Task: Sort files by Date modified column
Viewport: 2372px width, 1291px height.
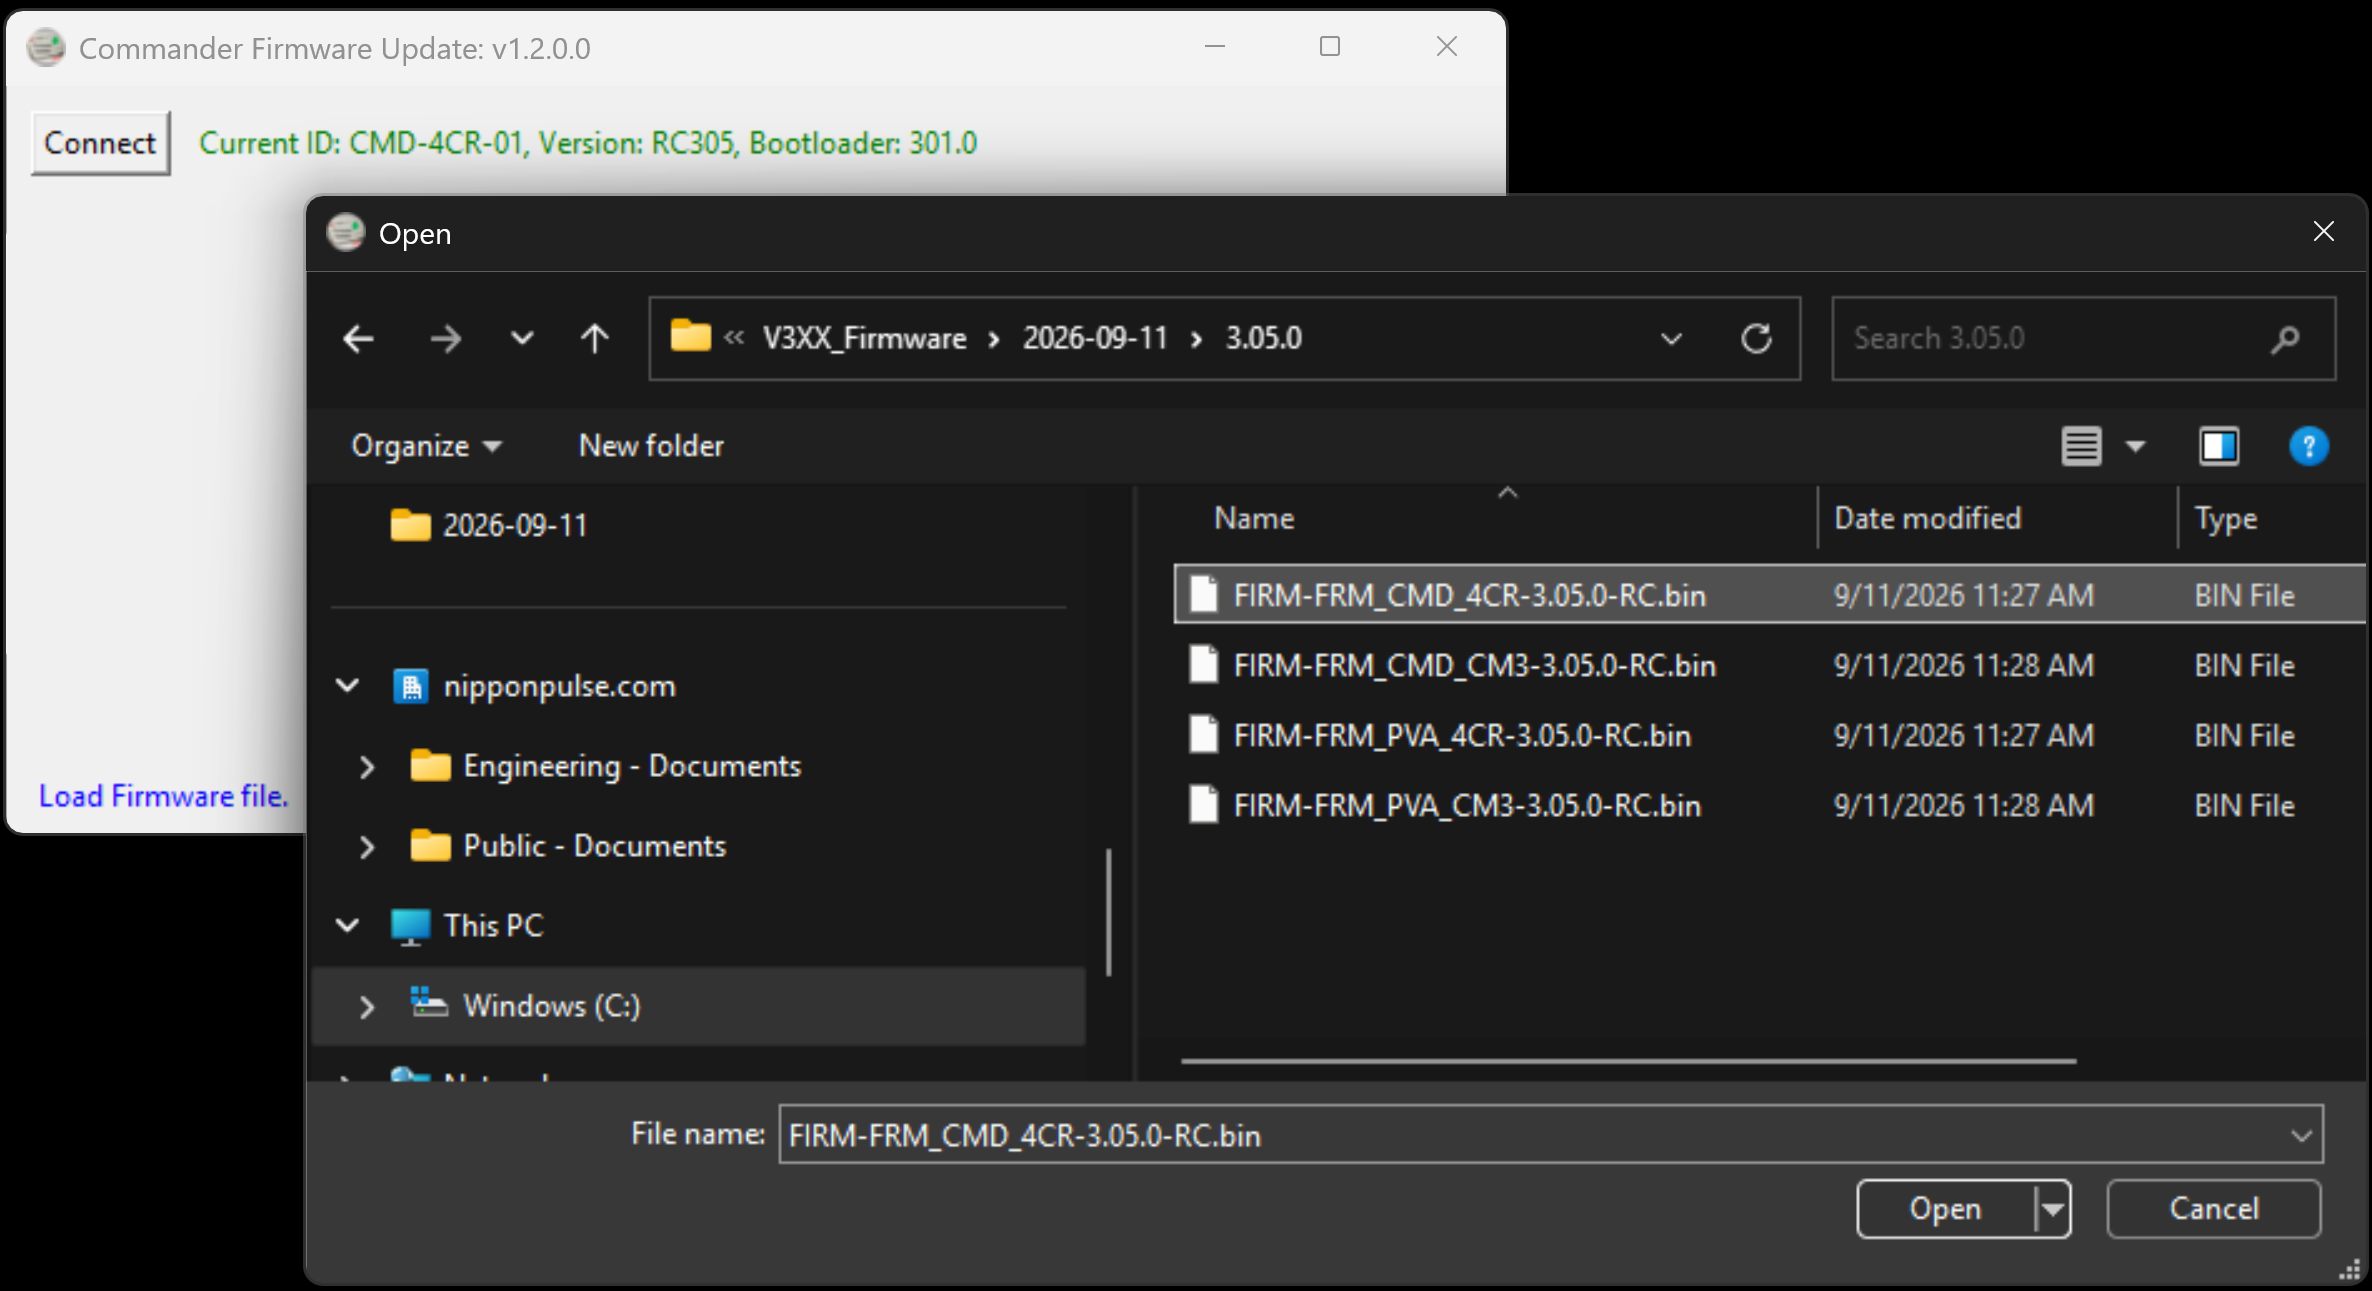Action: click(1927, 518)
